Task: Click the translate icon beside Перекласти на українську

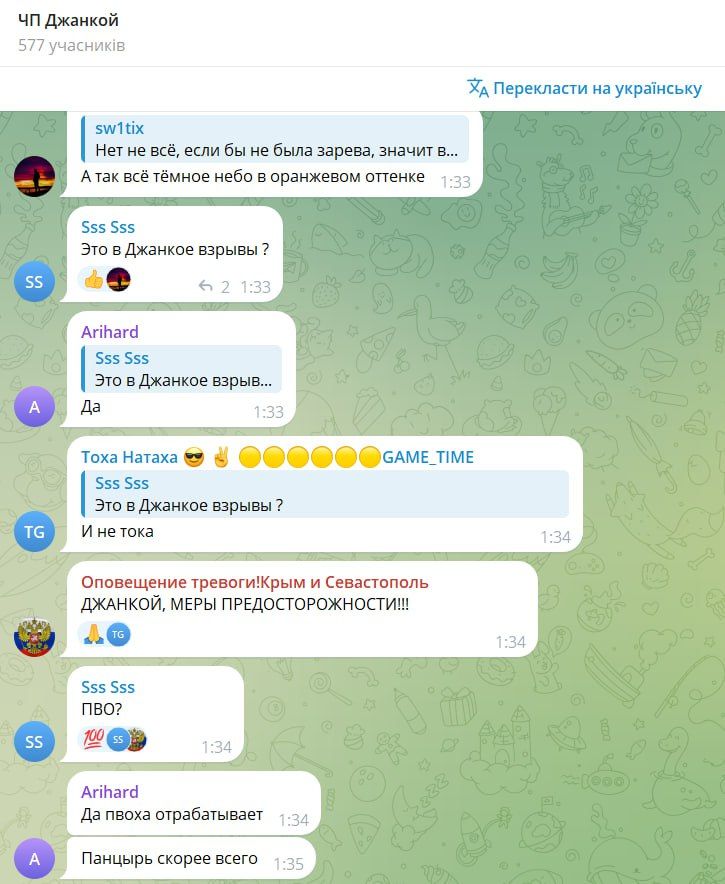Action: click(x=478, y=88)
